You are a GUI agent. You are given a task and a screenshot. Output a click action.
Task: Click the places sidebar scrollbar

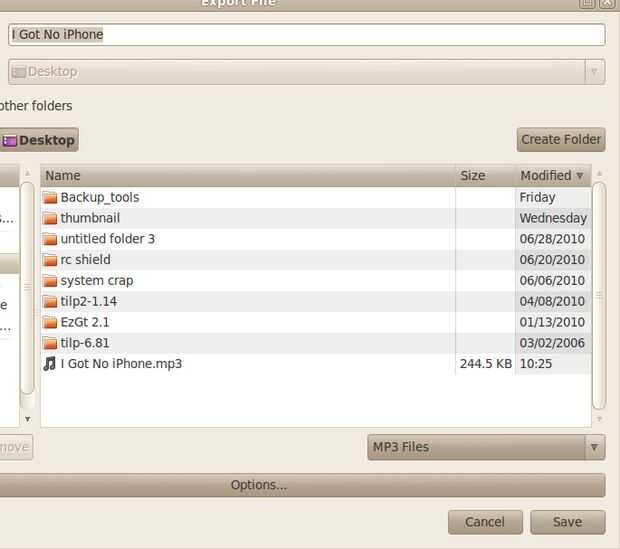pos(27,288)
